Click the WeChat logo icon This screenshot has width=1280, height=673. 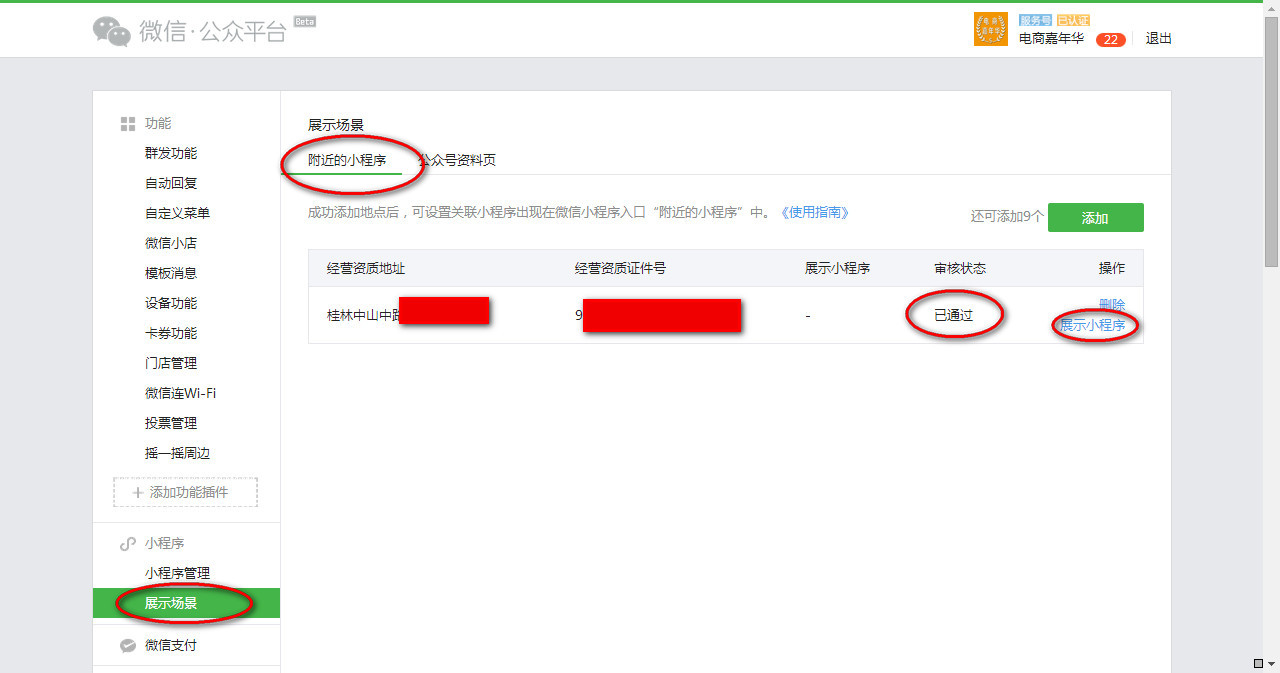(112, 31)
